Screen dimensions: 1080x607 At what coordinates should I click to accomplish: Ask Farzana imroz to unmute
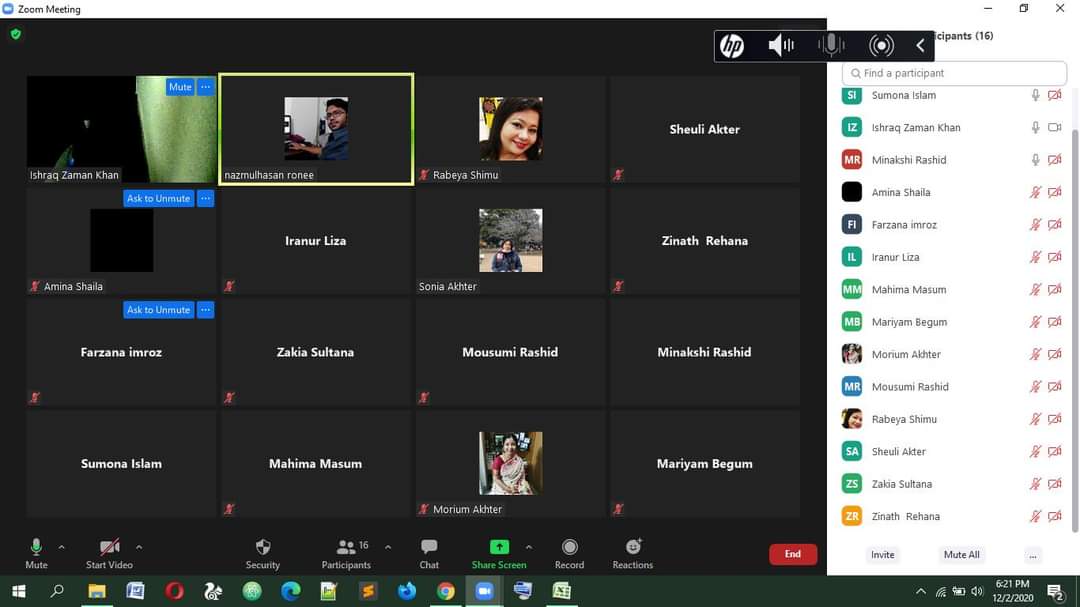tap(158, 310)
